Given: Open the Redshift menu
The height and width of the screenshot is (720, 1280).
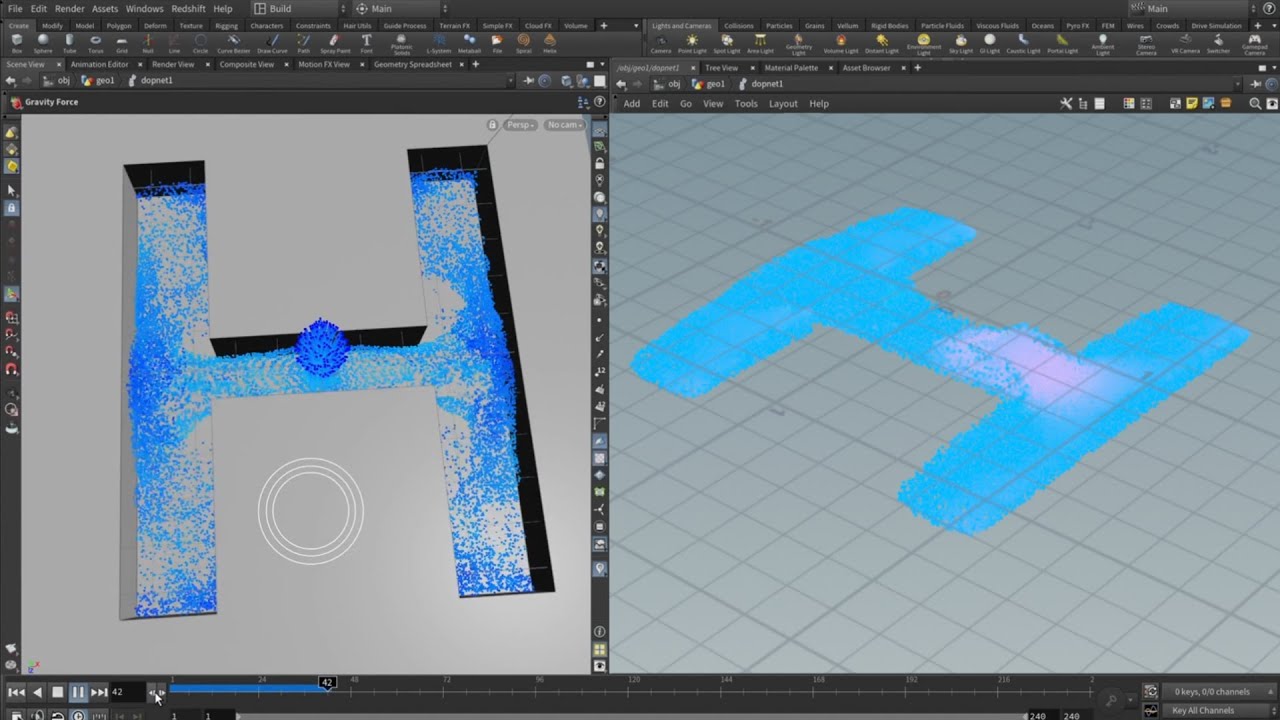Looking at the screenshot, I should tap(189, 8).
